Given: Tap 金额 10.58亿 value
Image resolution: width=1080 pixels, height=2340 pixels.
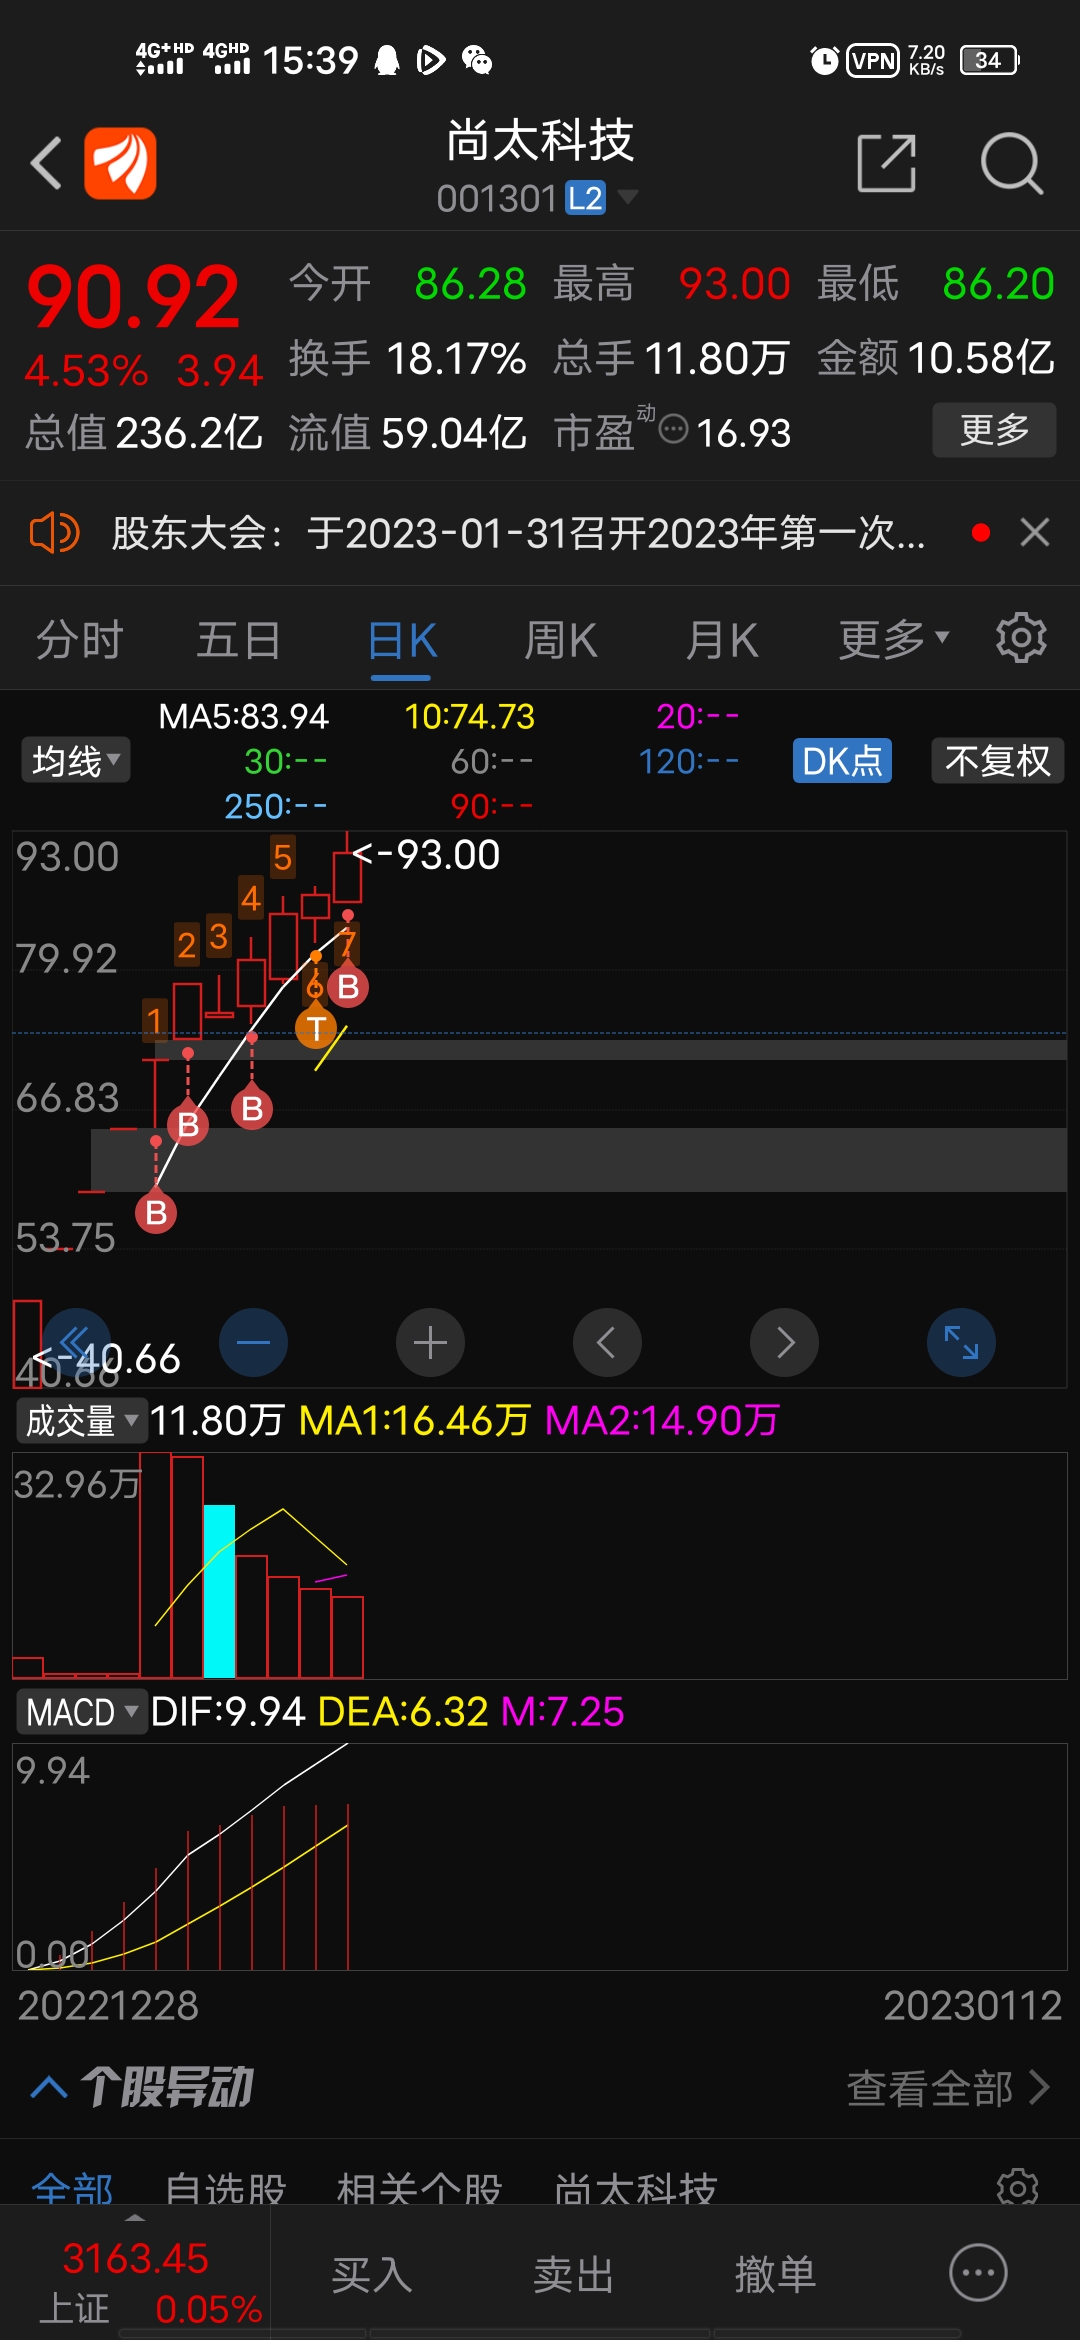Looking at the screenshot, I should click(x=980, y=358).
